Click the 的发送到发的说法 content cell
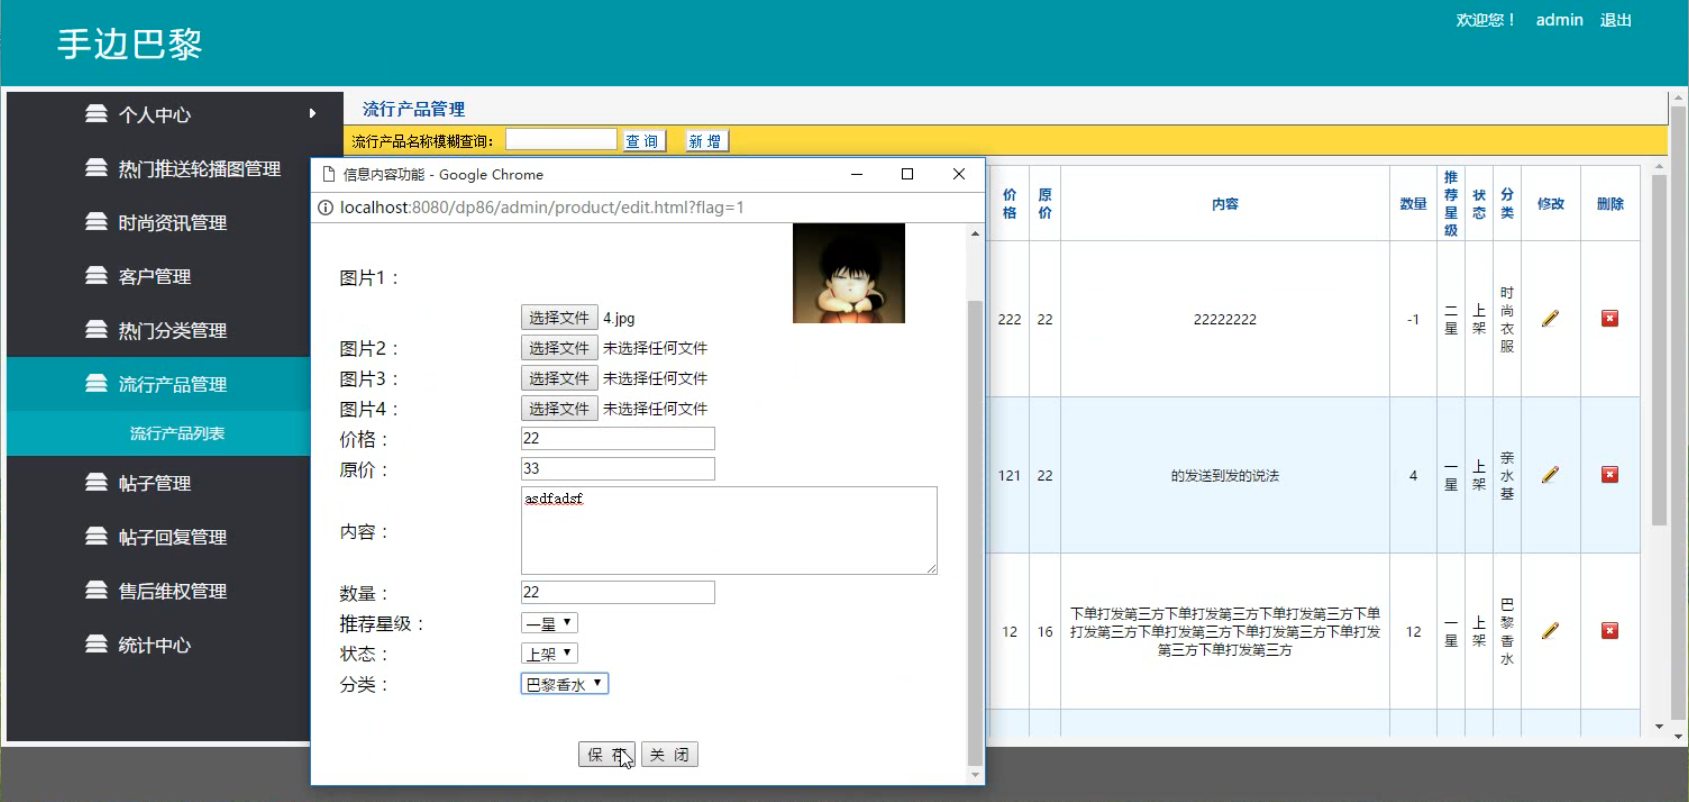The width and height of the screenshot is (1689, 802). pos(1225,475)
